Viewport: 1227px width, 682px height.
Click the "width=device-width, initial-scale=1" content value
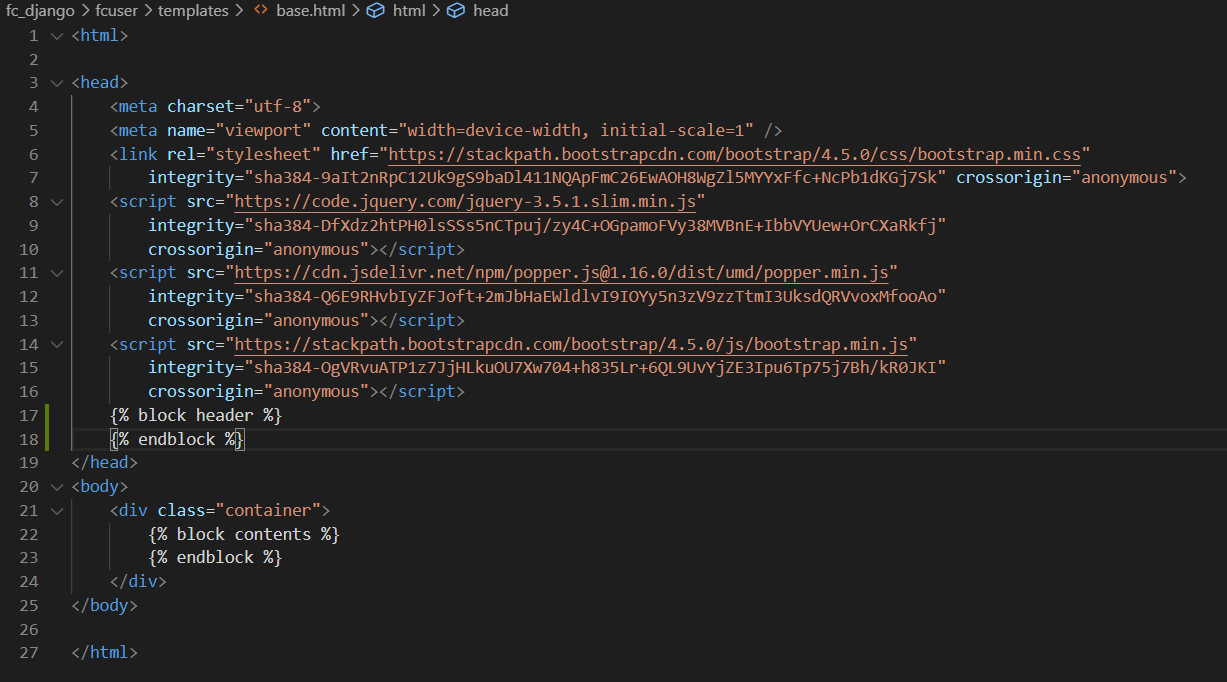tap(575, 130)
